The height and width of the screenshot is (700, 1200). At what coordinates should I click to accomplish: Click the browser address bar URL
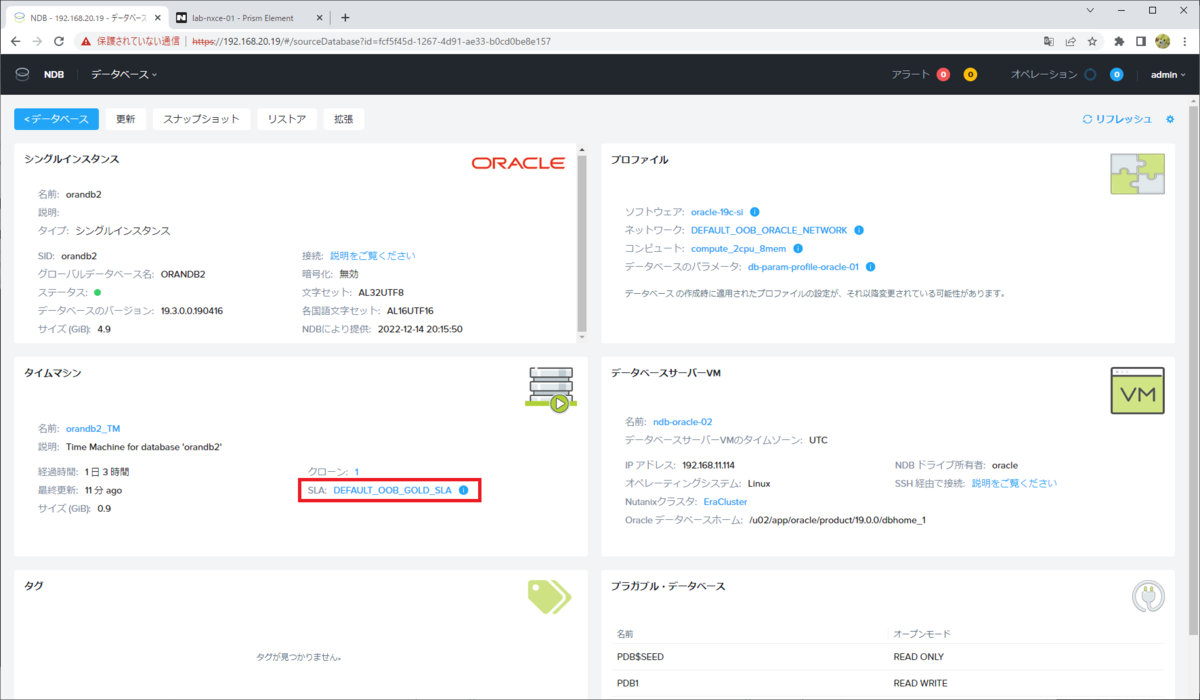pos(370,42)
